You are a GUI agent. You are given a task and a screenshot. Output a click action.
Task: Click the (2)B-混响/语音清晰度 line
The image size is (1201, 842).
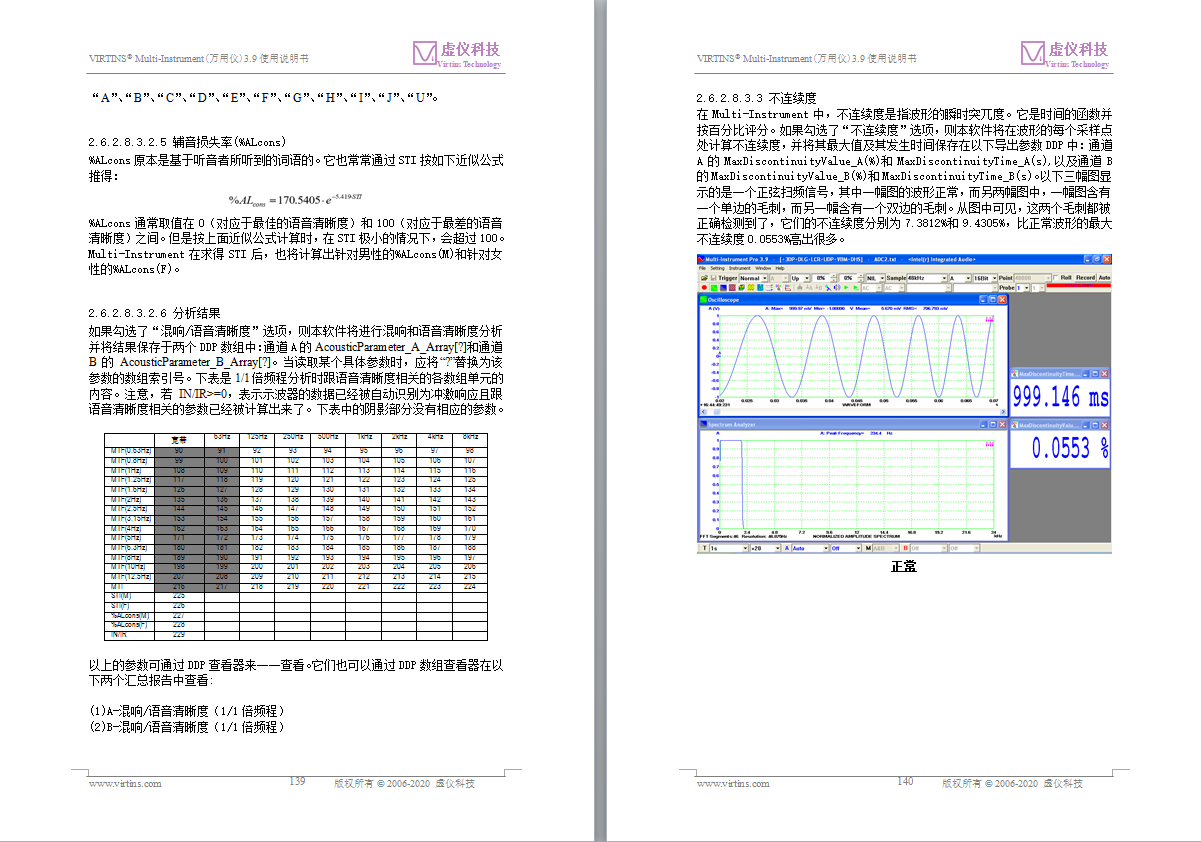click(x=186, y=727)
